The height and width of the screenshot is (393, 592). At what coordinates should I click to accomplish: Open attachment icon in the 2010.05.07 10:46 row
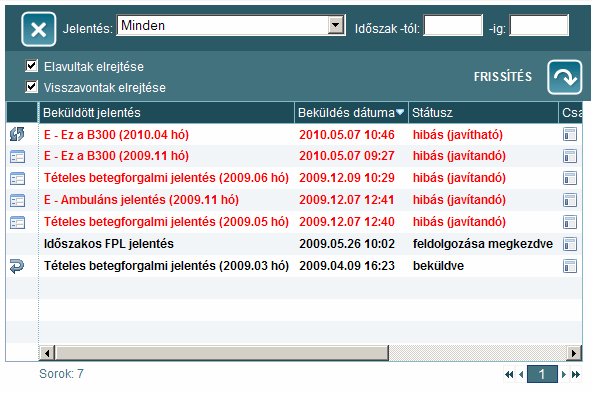(x=570, y=134)
